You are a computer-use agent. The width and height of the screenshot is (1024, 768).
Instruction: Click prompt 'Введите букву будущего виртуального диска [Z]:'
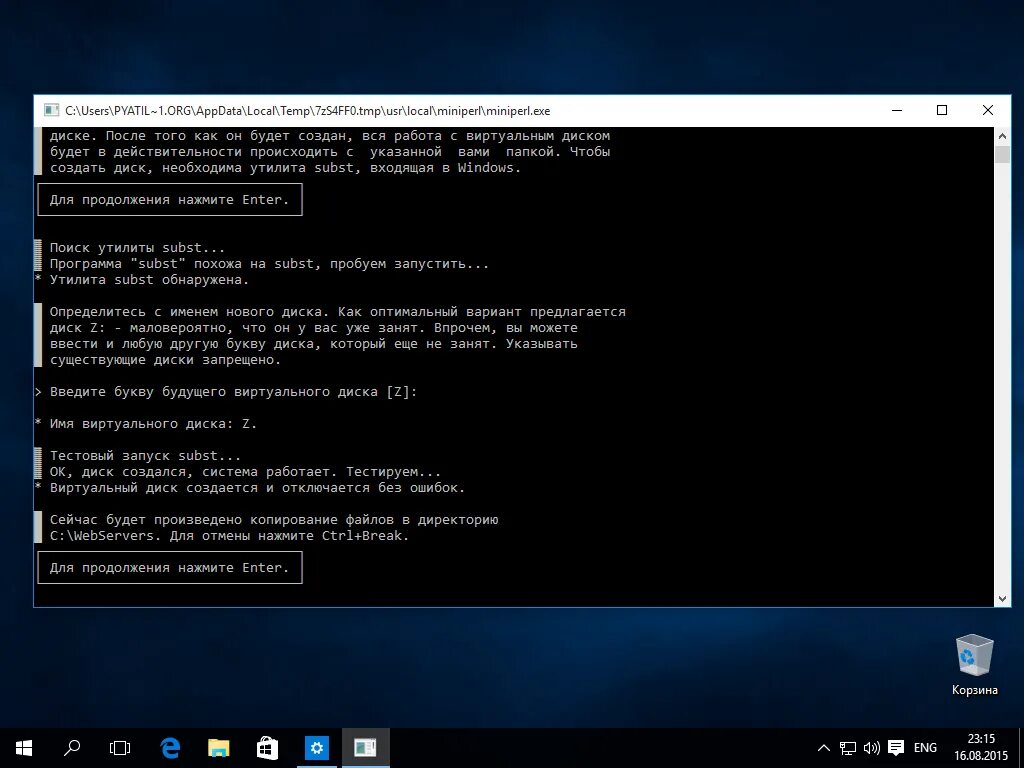point(233,392)
